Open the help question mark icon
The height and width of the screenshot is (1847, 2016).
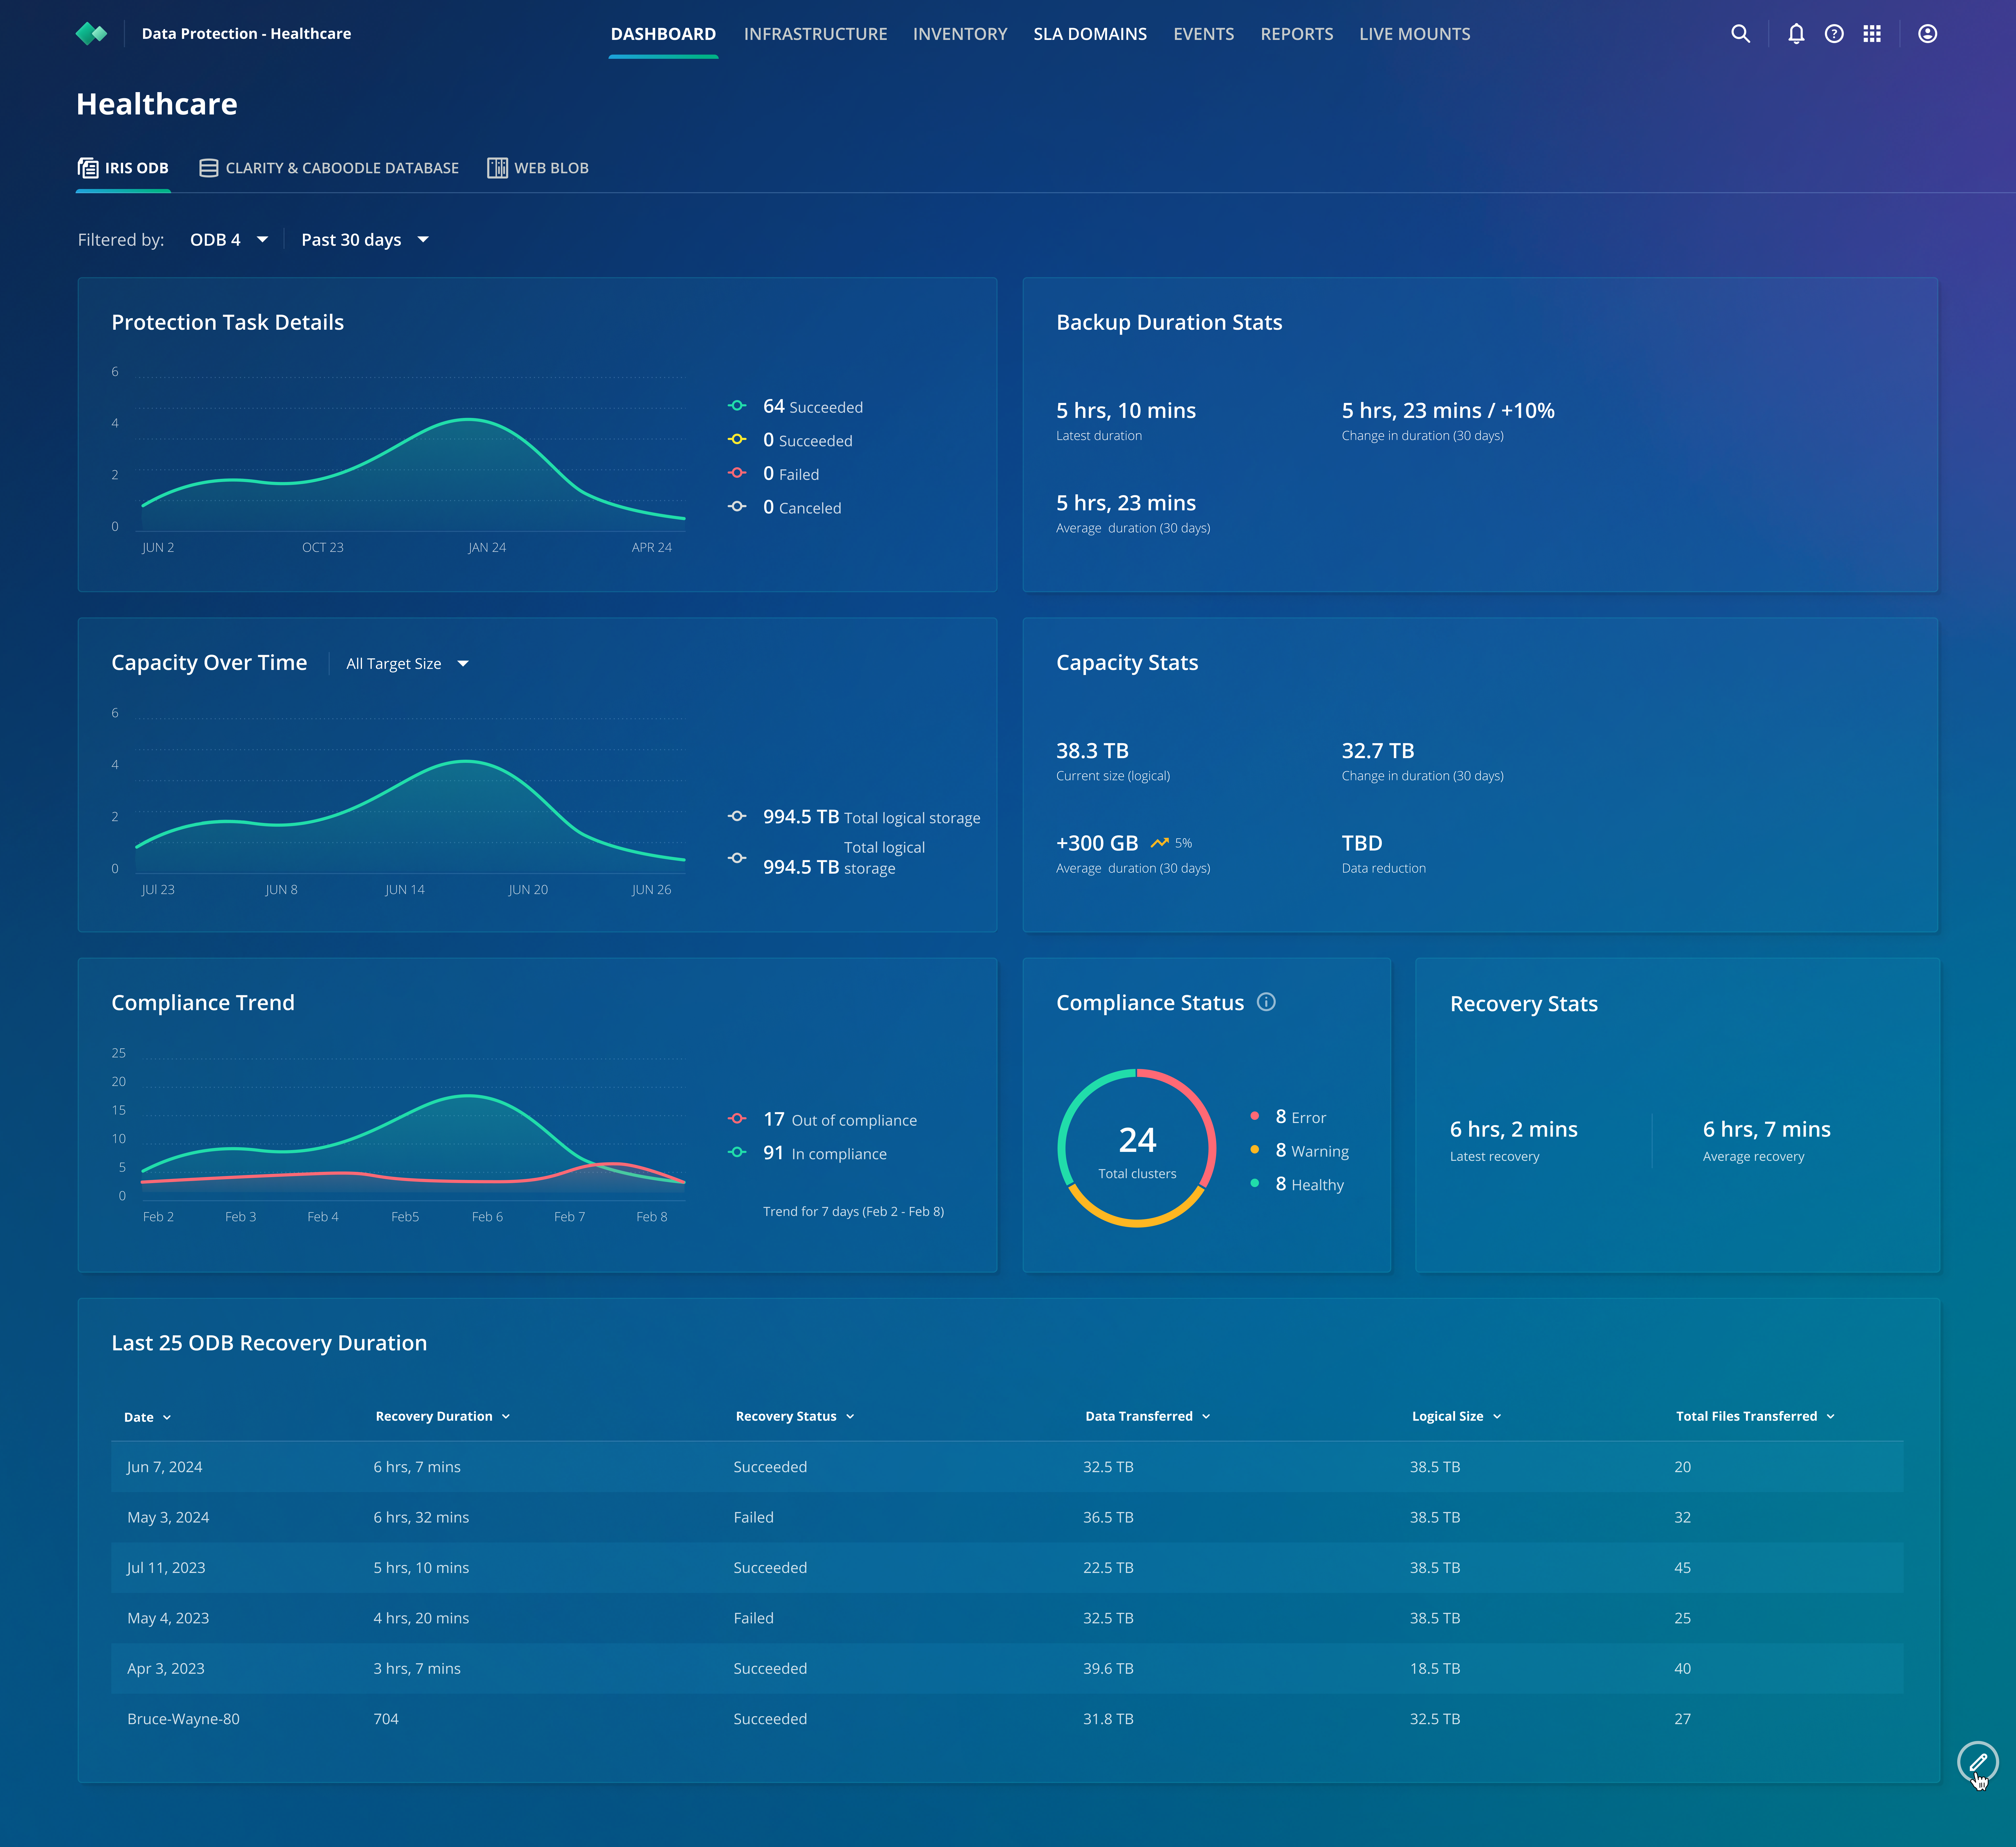(x=1834, y=34)
